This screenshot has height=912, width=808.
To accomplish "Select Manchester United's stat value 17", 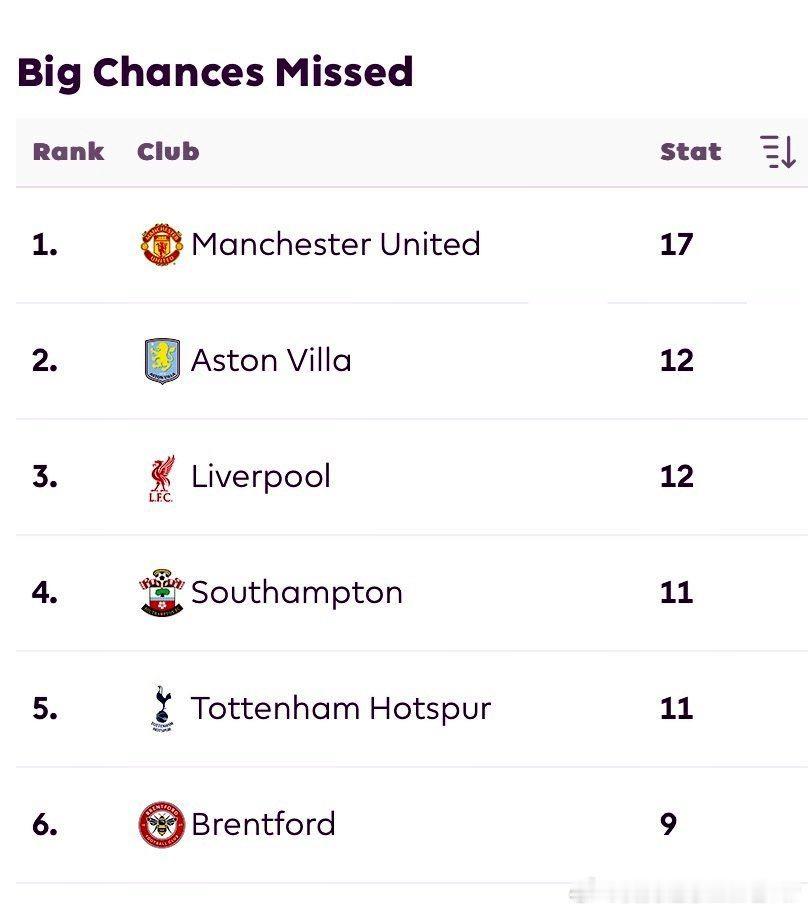I will coord(676,244).
